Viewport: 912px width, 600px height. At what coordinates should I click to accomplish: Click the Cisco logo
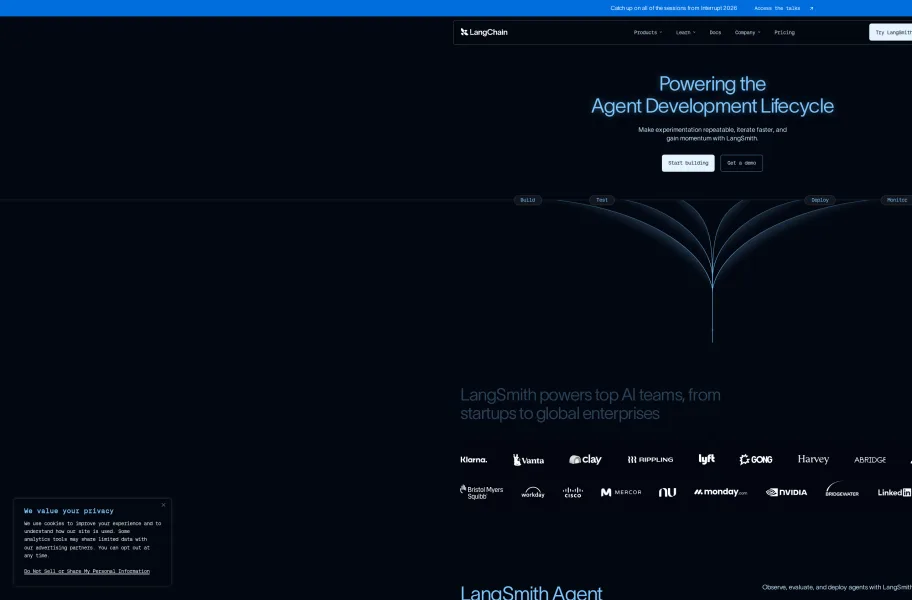coord(572,492)
